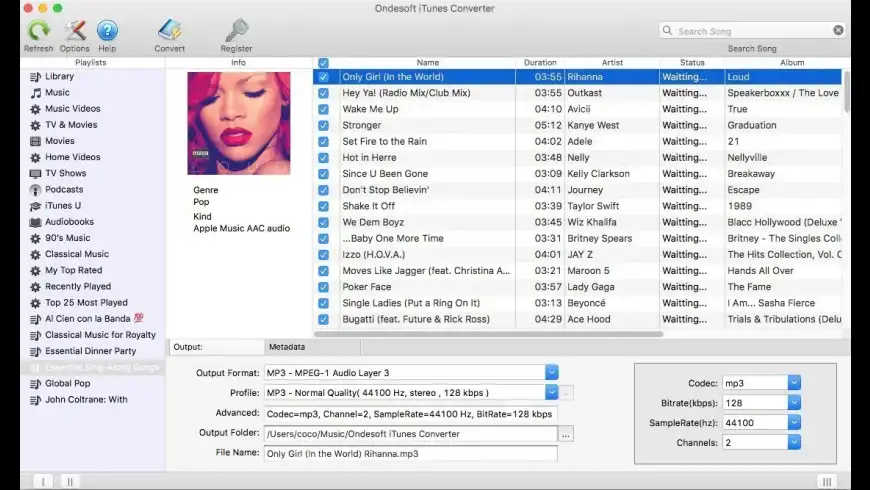
Task: Click the bottom-left double bar button
Action: [x=70, y=482]
